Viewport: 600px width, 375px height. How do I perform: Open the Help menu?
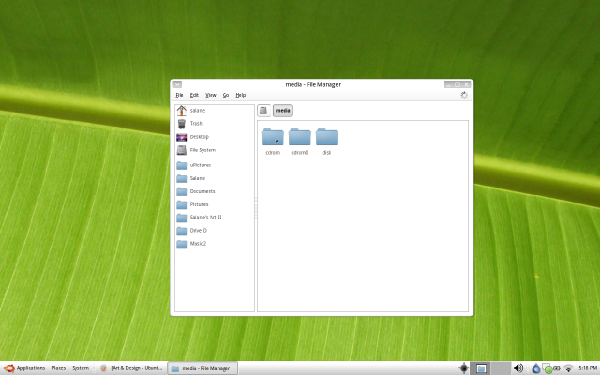241,95
